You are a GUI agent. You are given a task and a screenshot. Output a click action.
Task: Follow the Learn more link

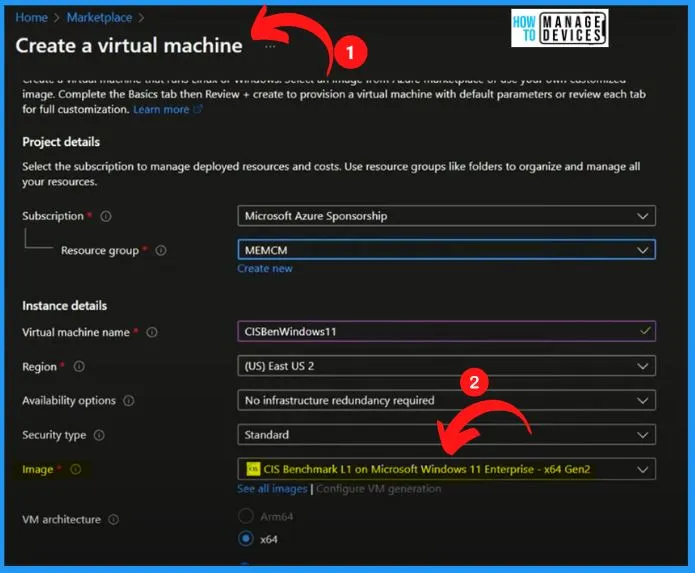[x=161, y=109]
